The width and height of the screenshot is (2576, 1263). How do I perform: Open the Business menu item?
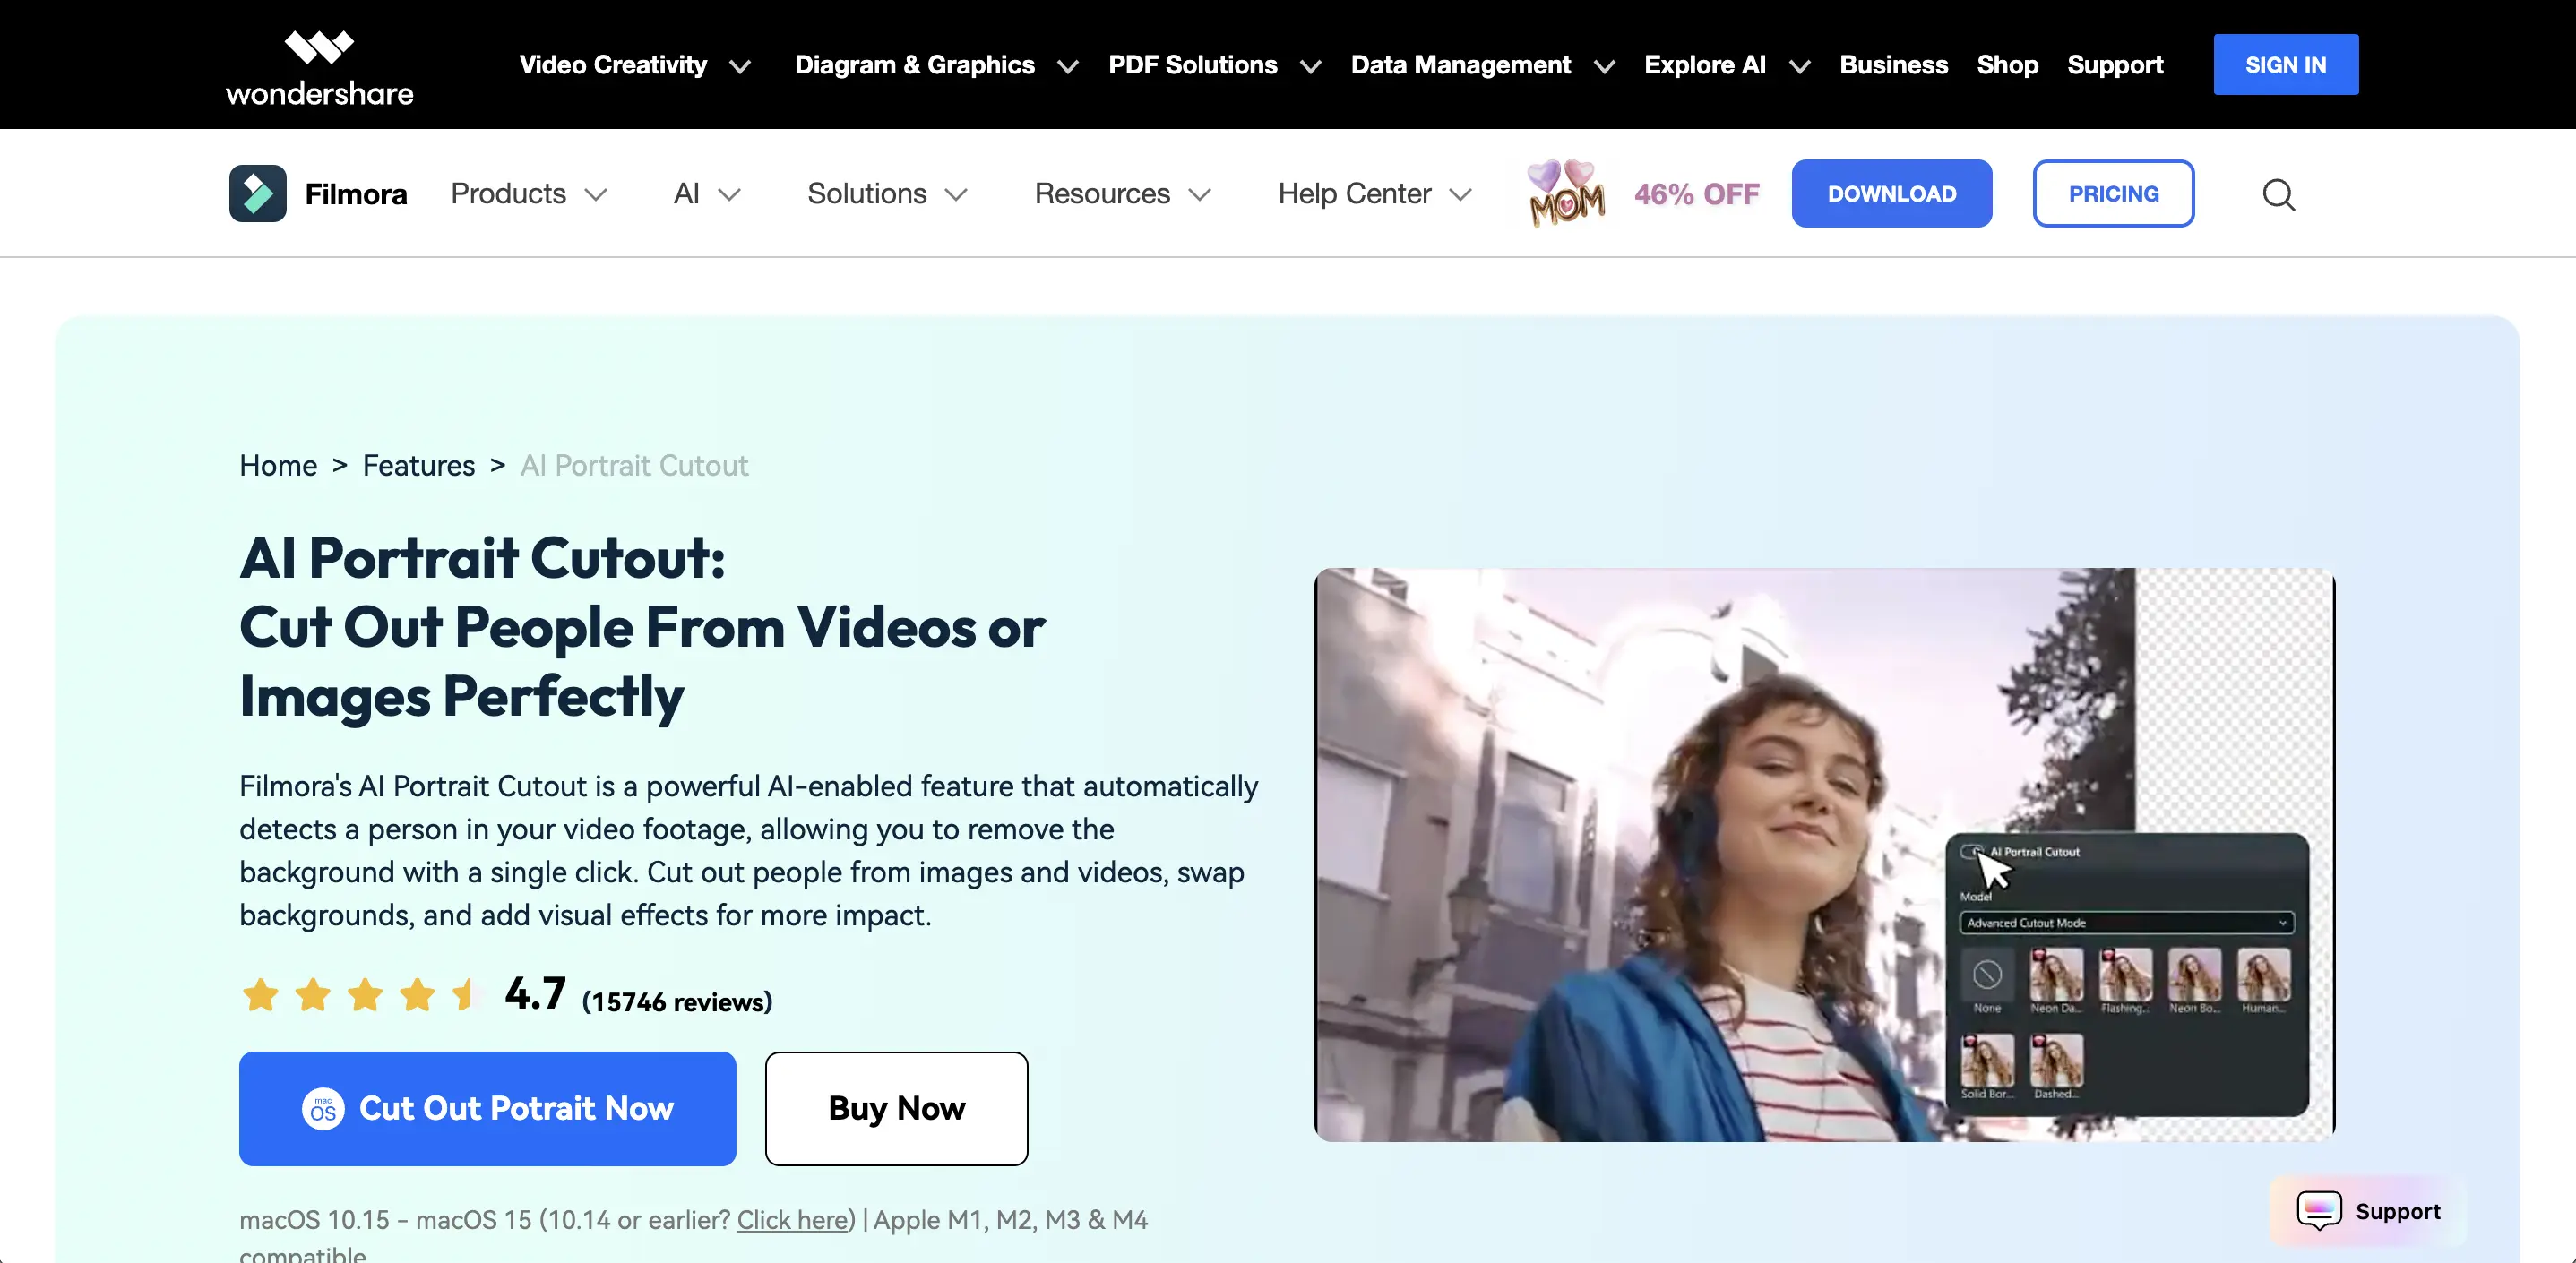1893,65
